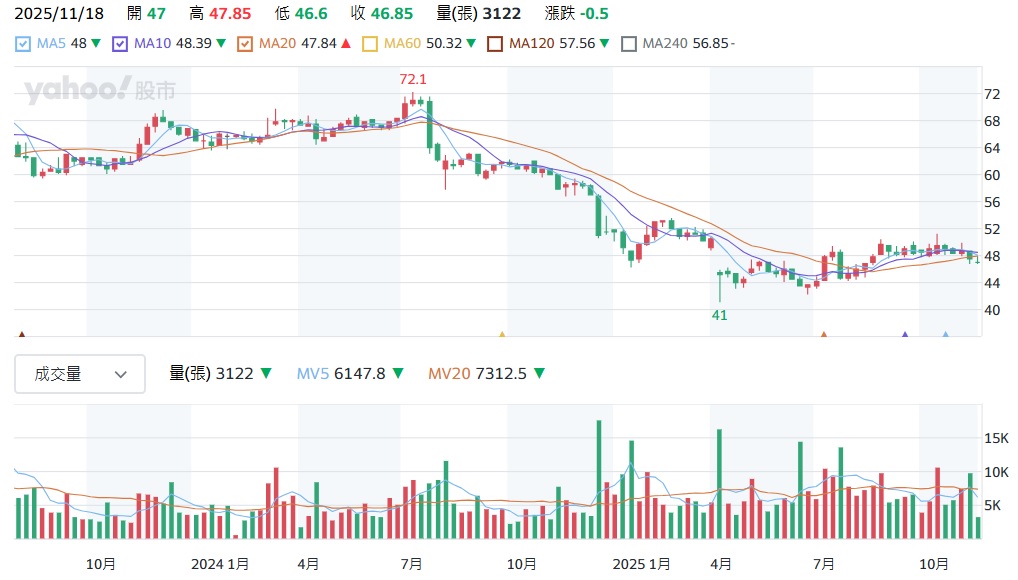Turn on the MA120 checkbox
1018x580 pixels.
click(495, 44)
